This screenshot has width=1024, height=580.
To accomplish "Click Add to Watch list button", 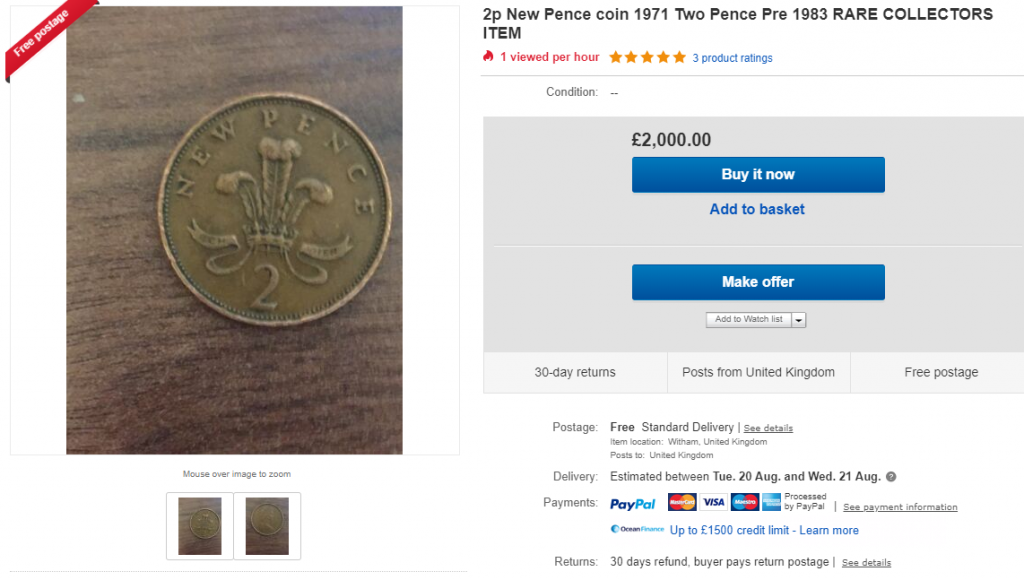I will [x=748, y=319].
